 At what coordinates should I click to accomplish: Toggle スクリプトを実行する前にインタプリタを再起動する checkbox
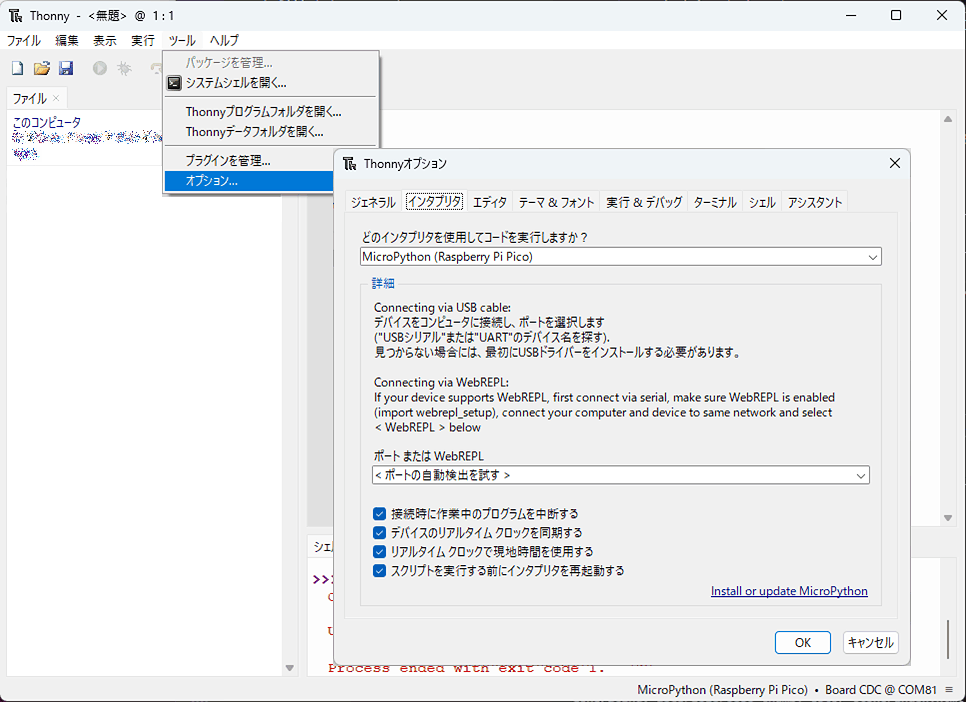tap(380, 571)
